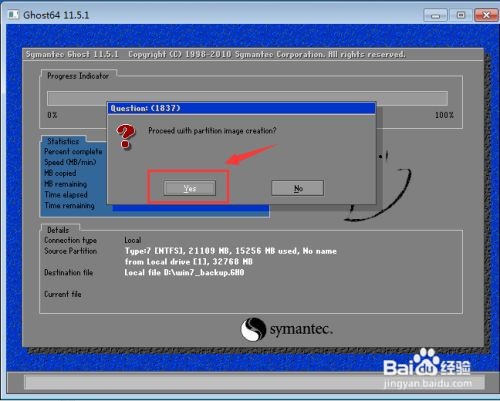500x401 pixels.
Task: Maximize the Ghost64 window
Action: click(461, 15)
